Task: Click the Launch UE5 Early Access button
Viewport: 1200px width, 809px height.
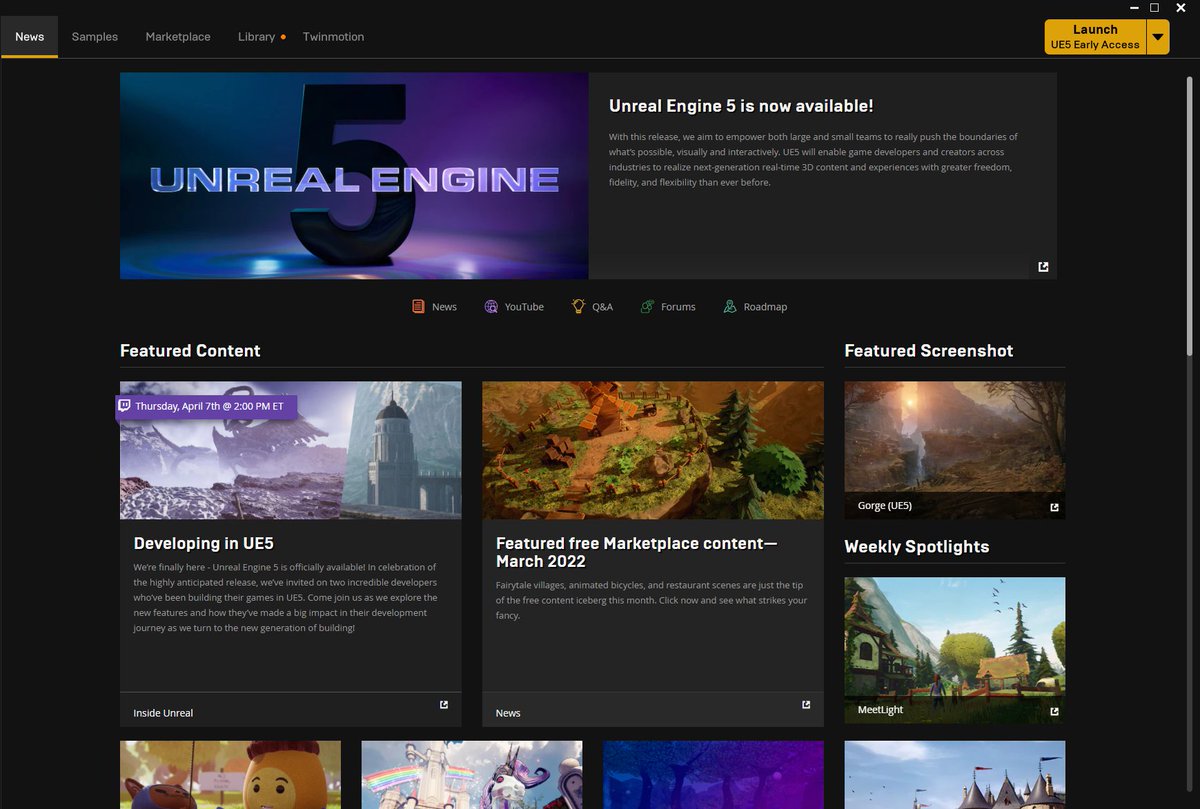Action: (x=1095, y=36)
